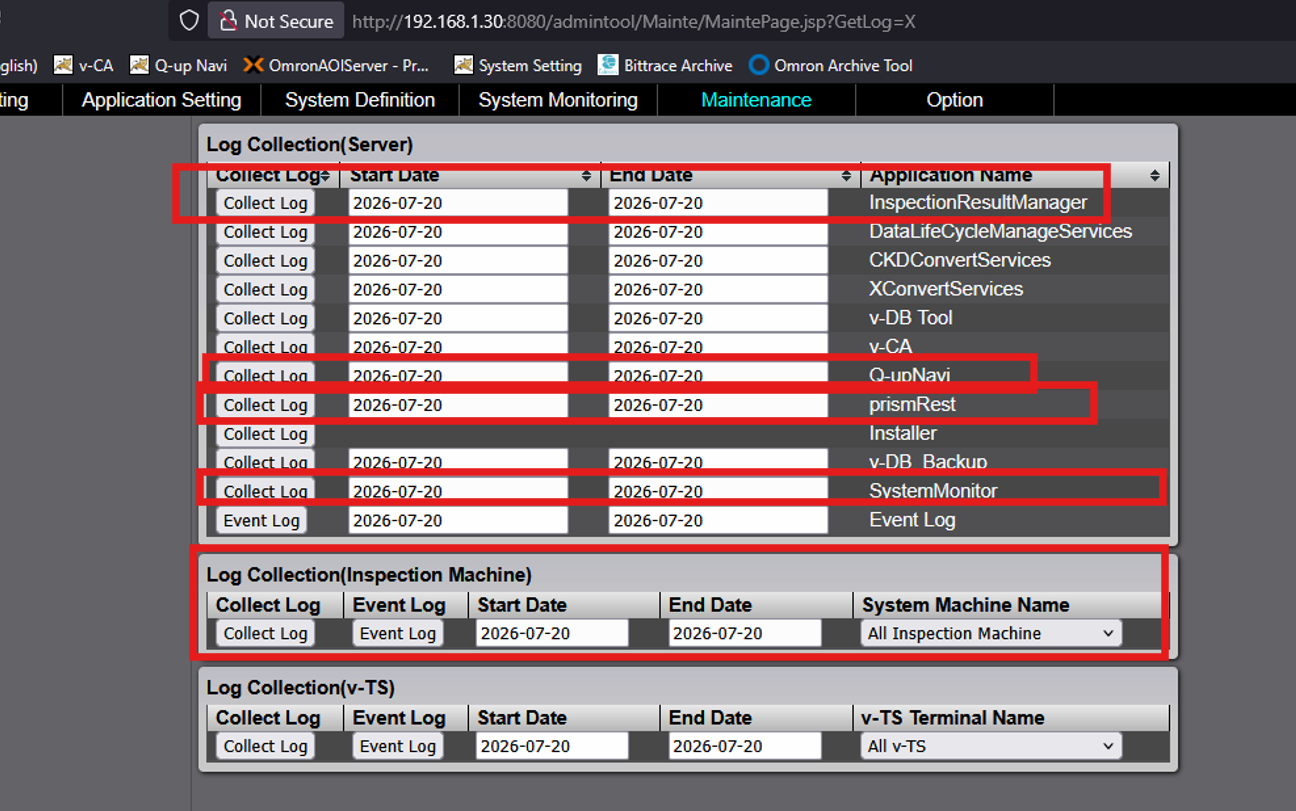The width and height of the screenshot is (1296, 811).
Task: Collect Log for v-DB_Backup
Action: tap(265, 462)
